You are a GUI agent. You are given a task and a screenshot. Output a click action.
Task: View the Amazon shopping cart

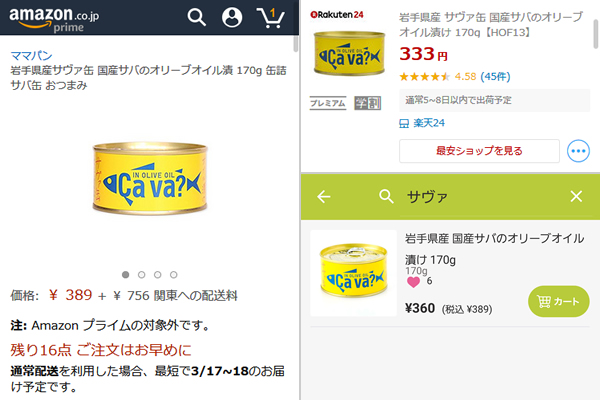(270, 17)
